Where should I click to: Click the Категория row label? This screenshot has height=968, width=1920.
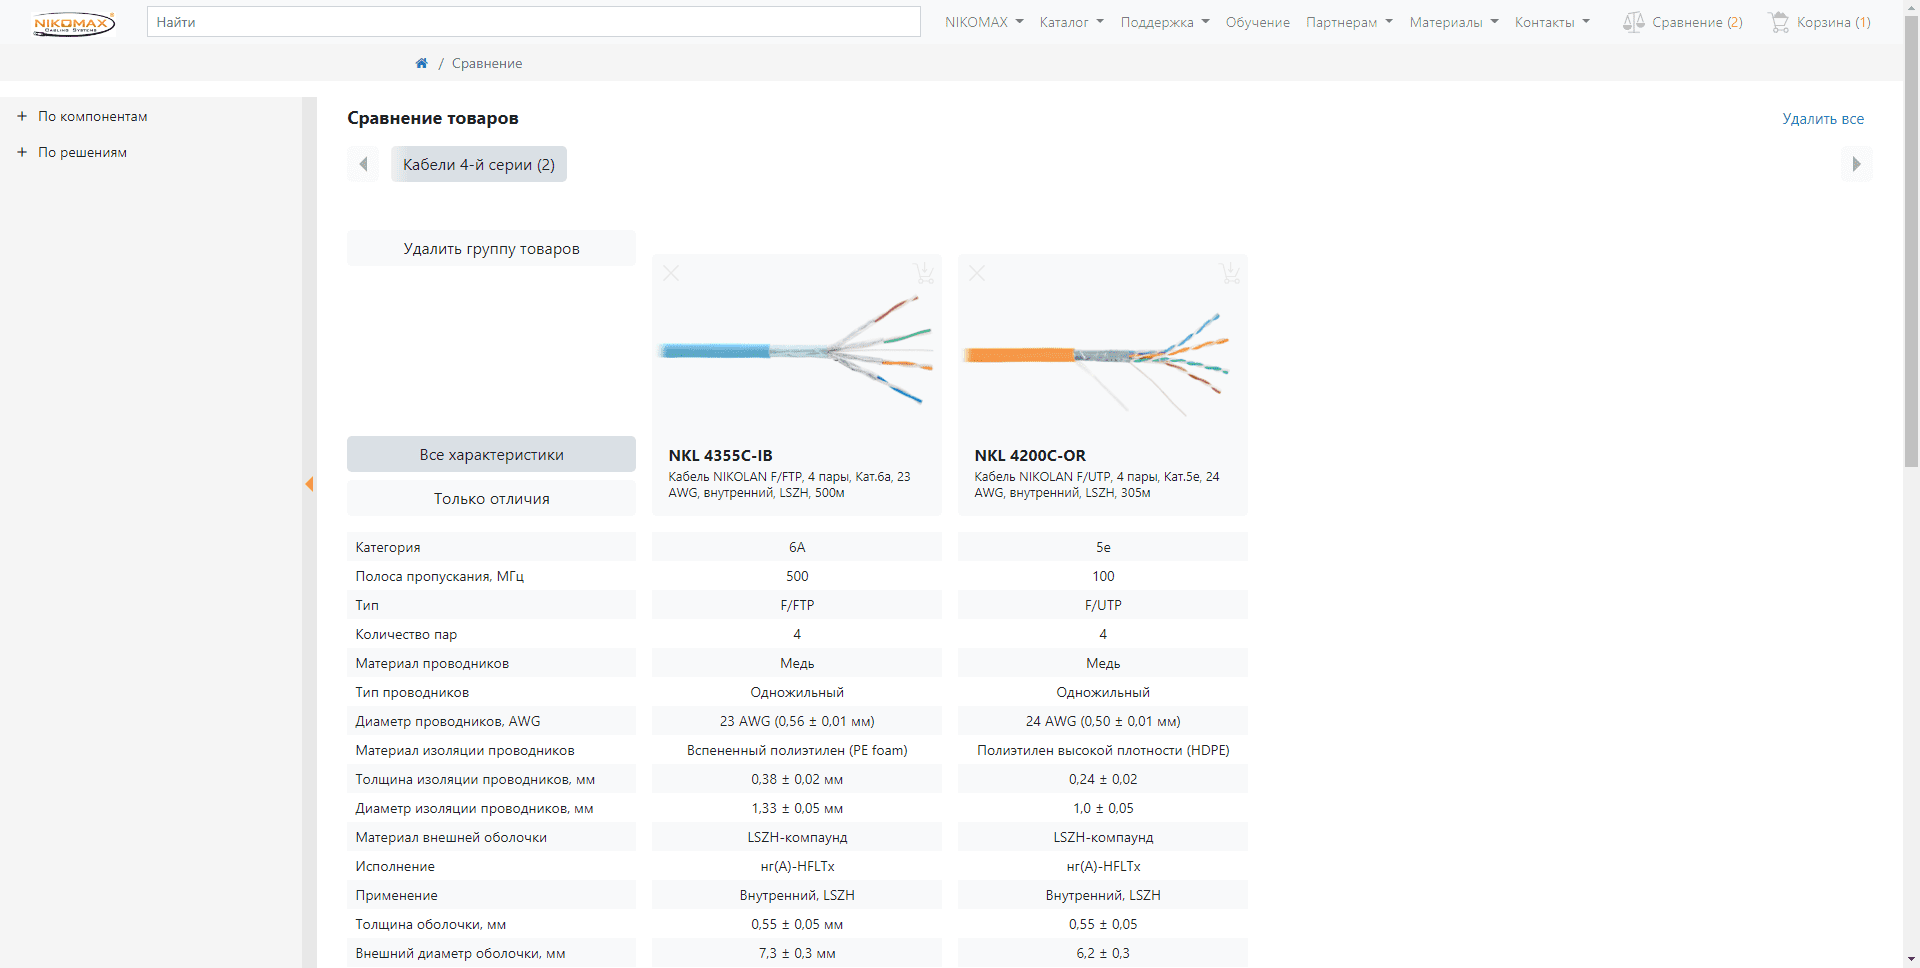pos(388,547)
